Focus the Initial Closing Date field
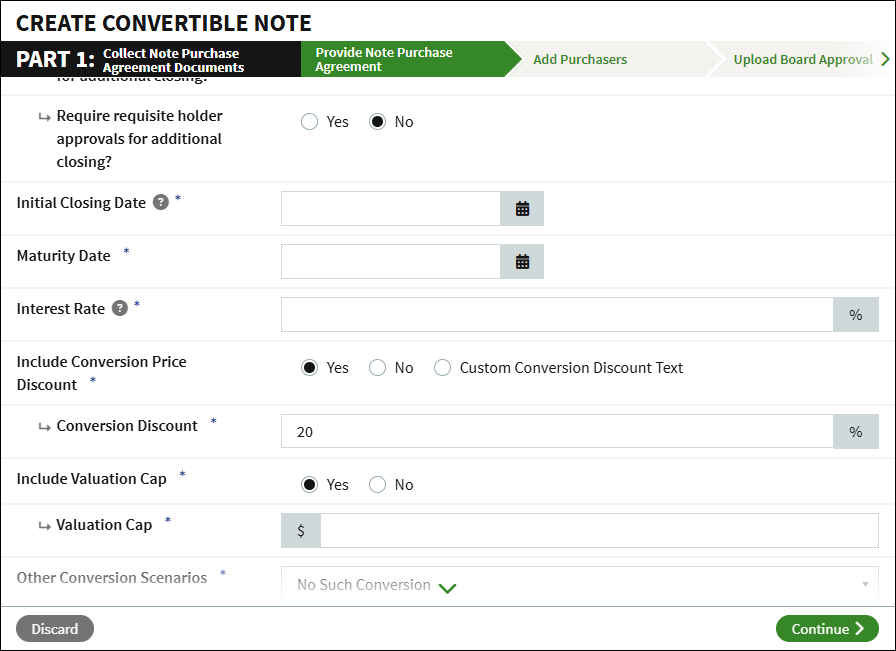This screenshot has width=896, height=651. 391,209
